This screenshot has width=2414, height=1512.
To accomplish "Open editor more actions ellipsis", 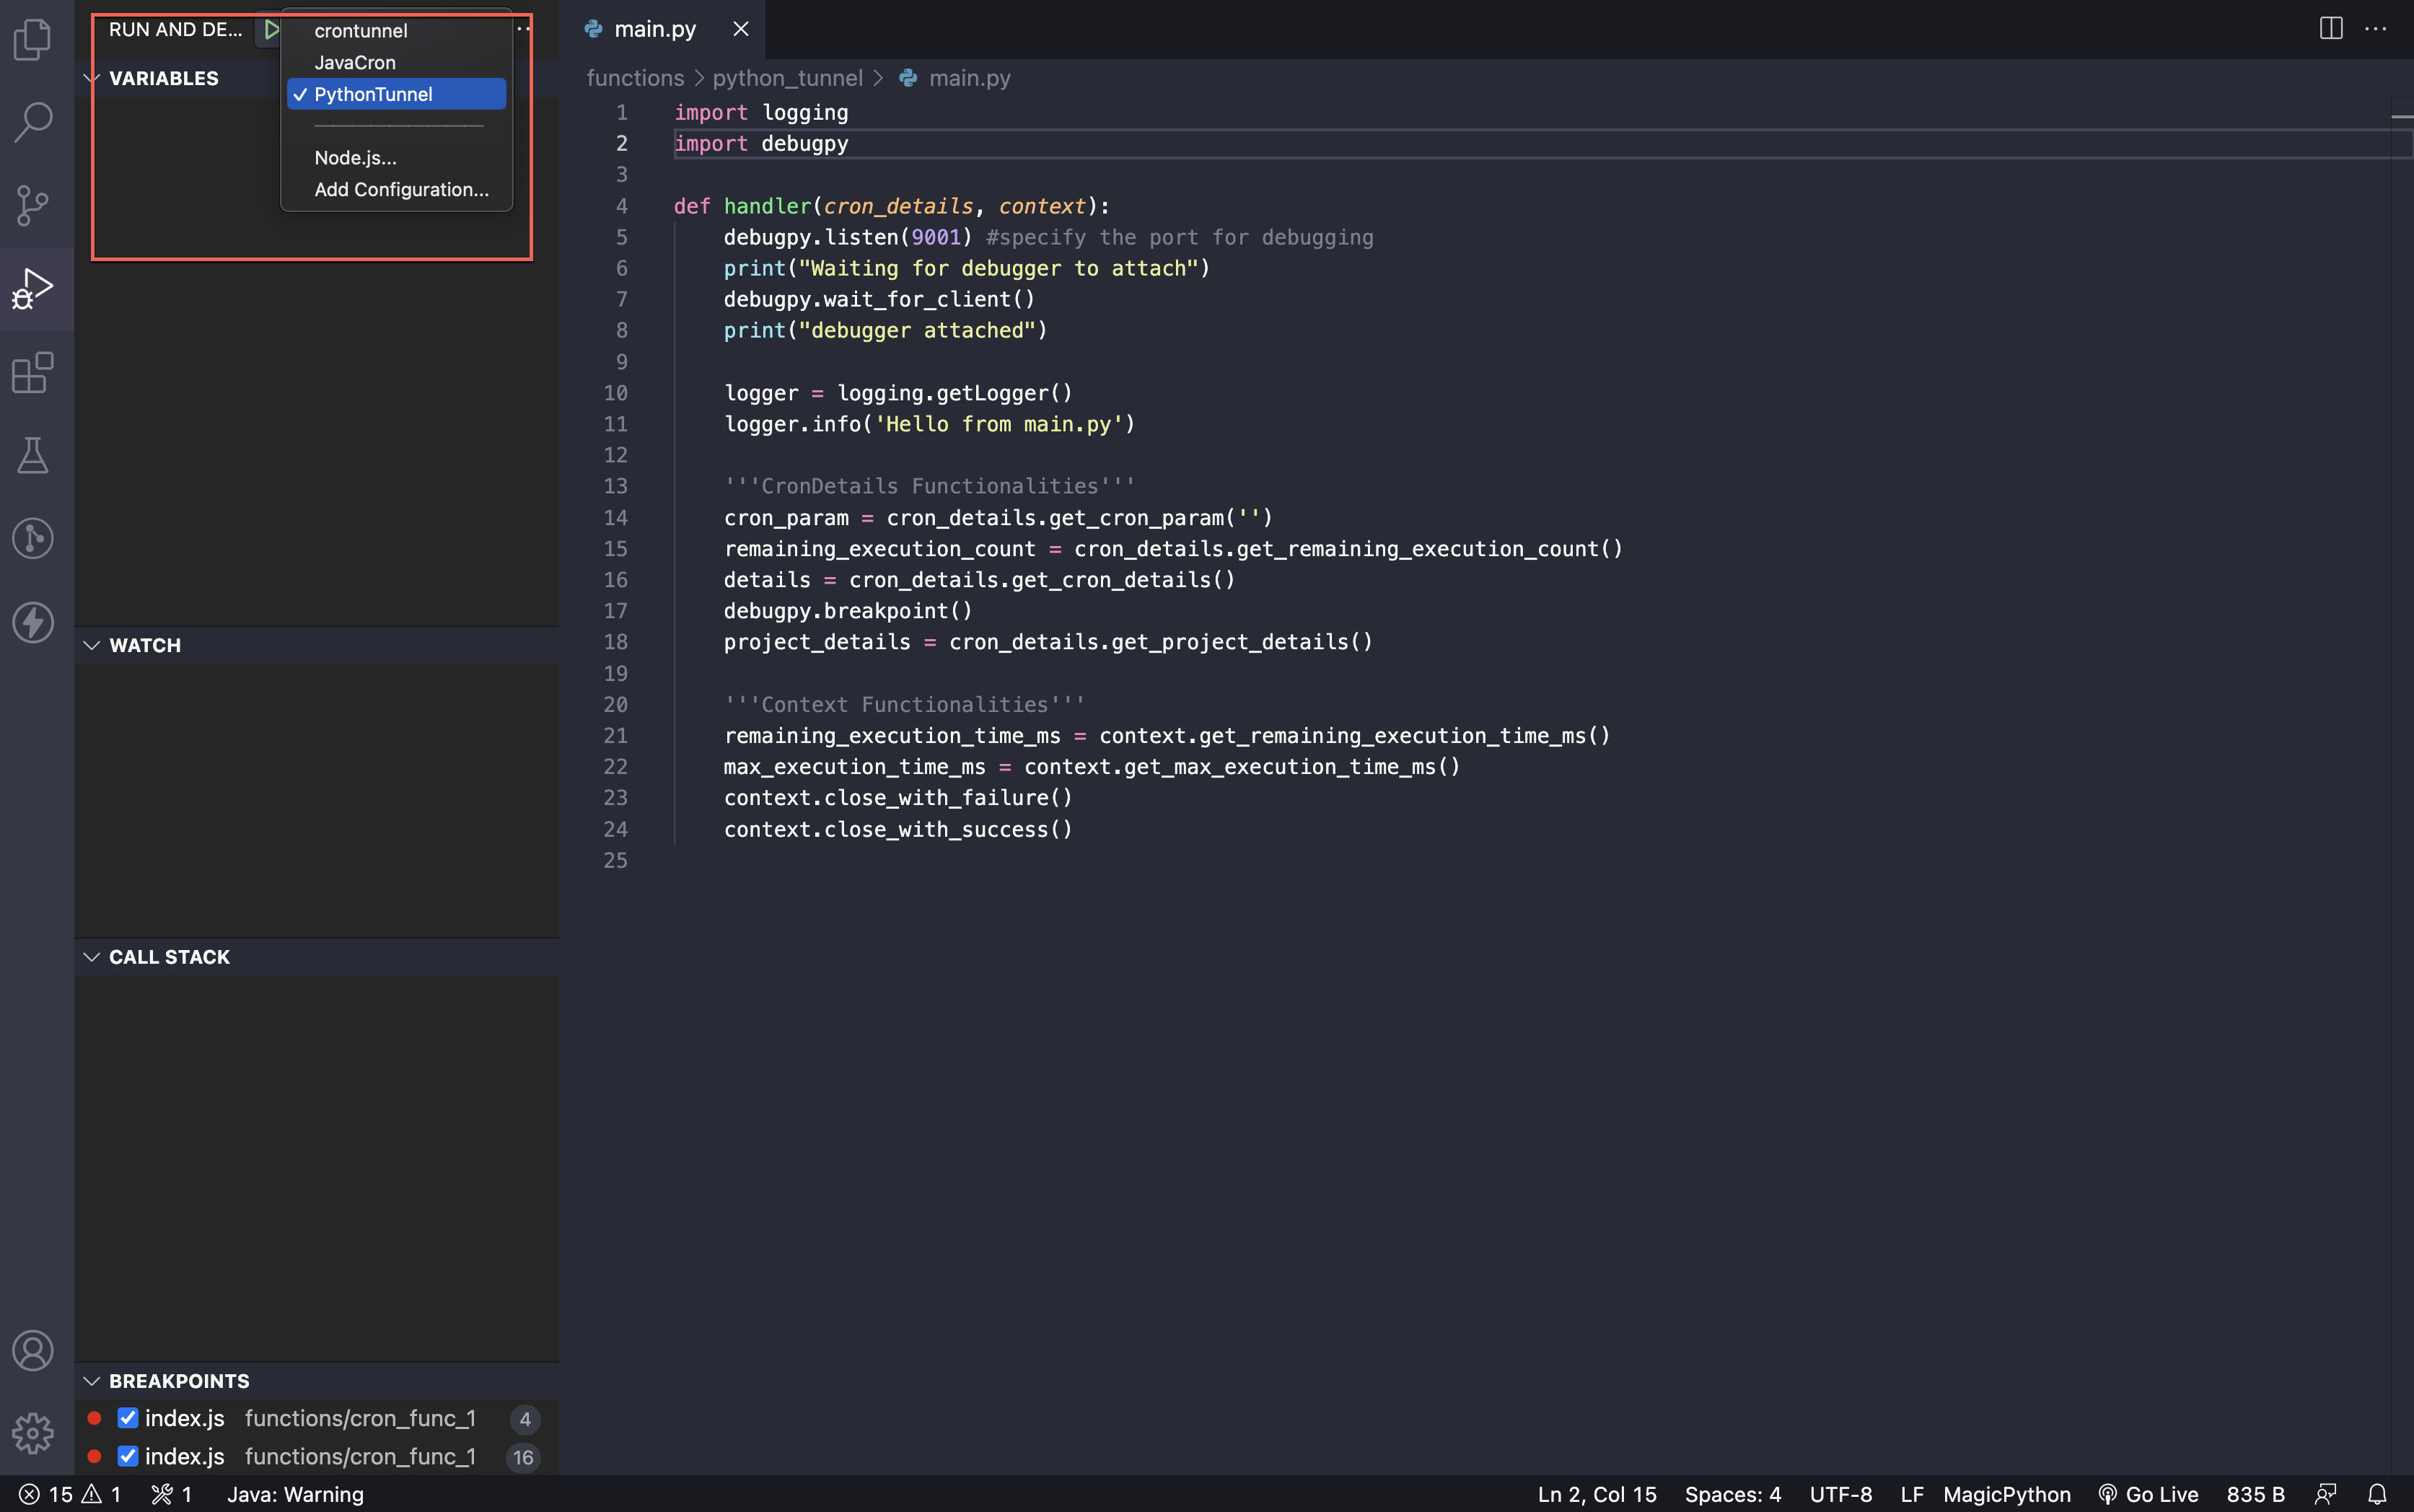I will (x=2376, y=29).
